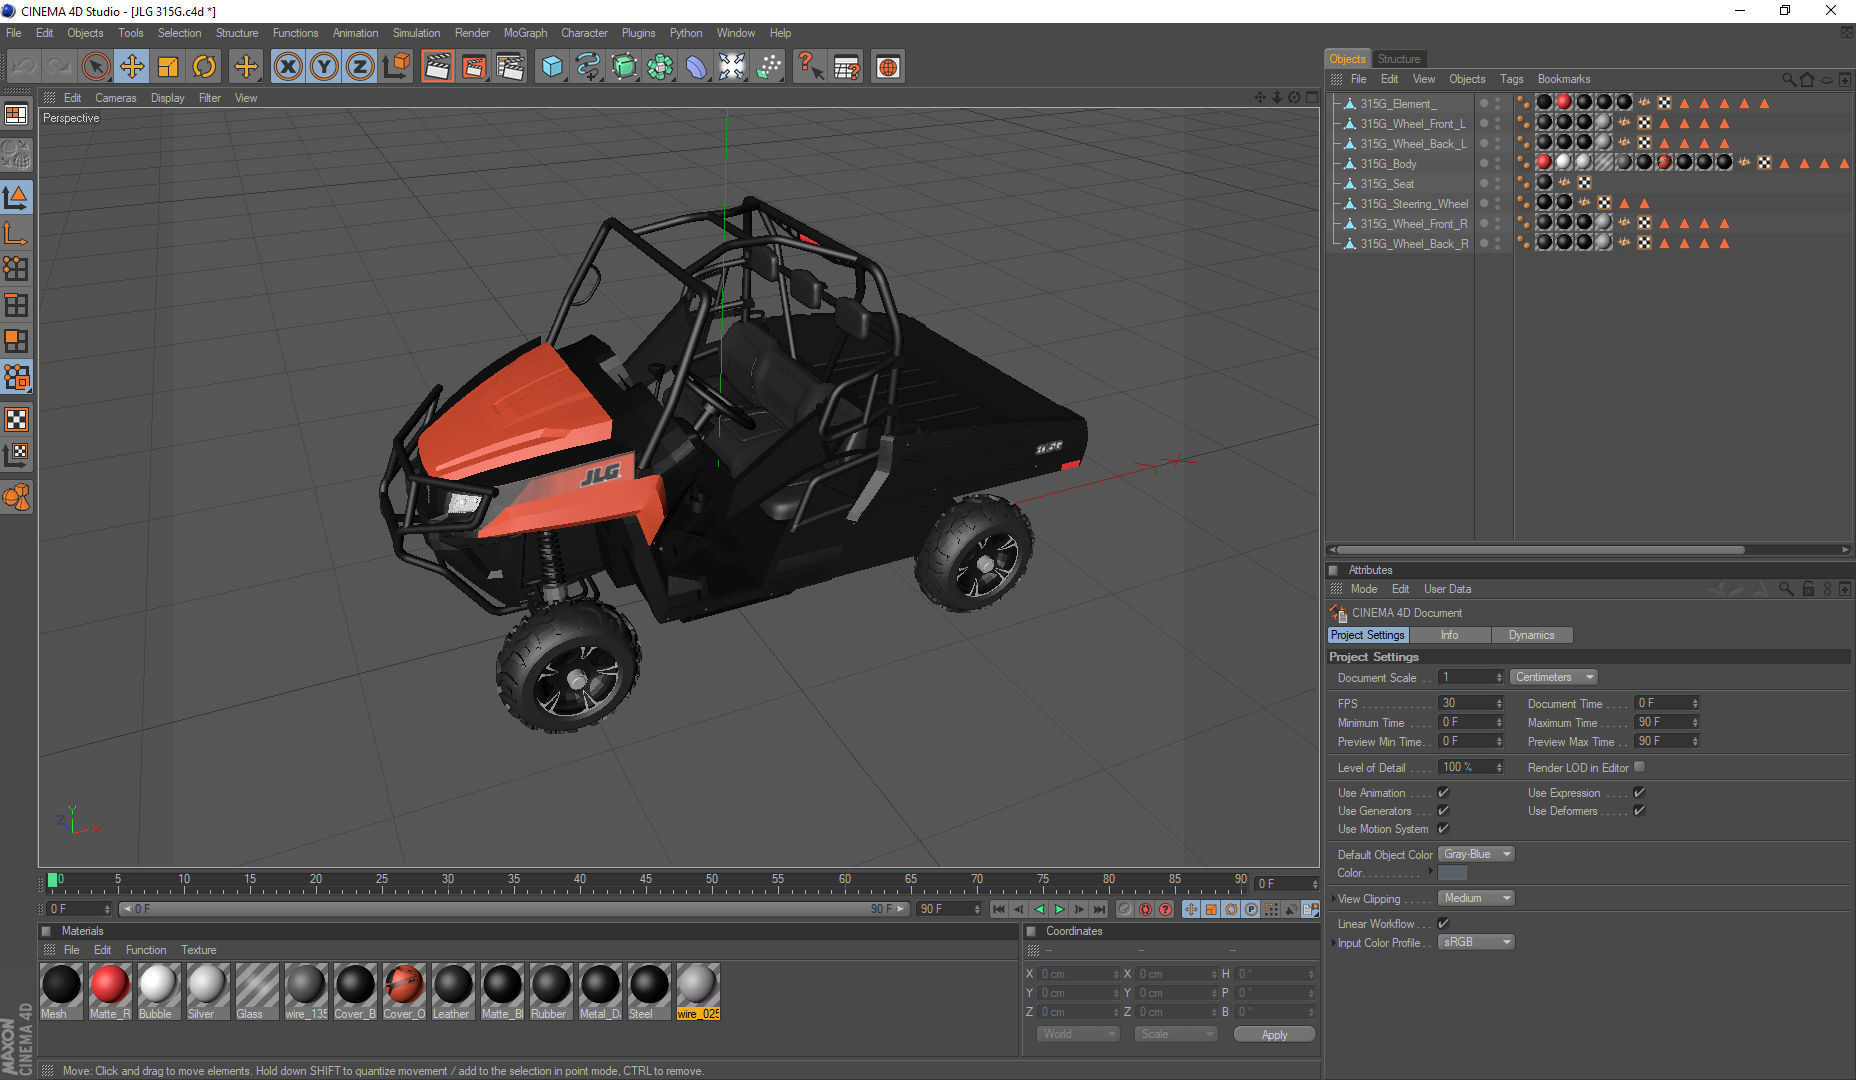Open the Centimeters unit dropdown
This screenshot has height=1080, width=1856.
(1552, 677)
